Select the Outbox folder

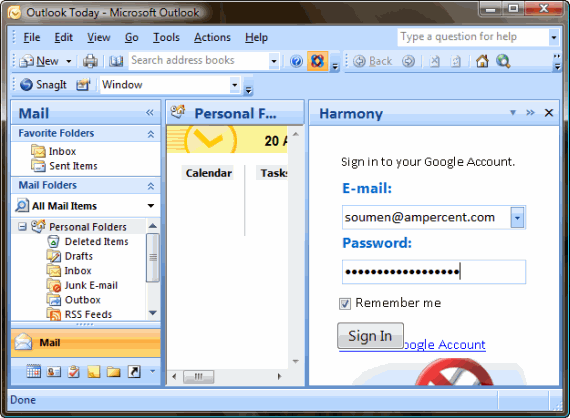tap(74, 300)
